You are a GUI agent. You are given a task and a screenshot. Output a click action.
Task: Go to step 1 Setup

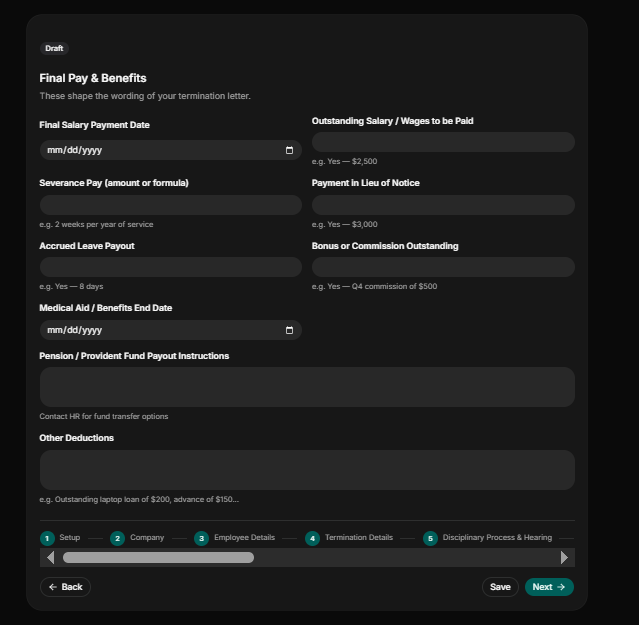tap(60, 538)
